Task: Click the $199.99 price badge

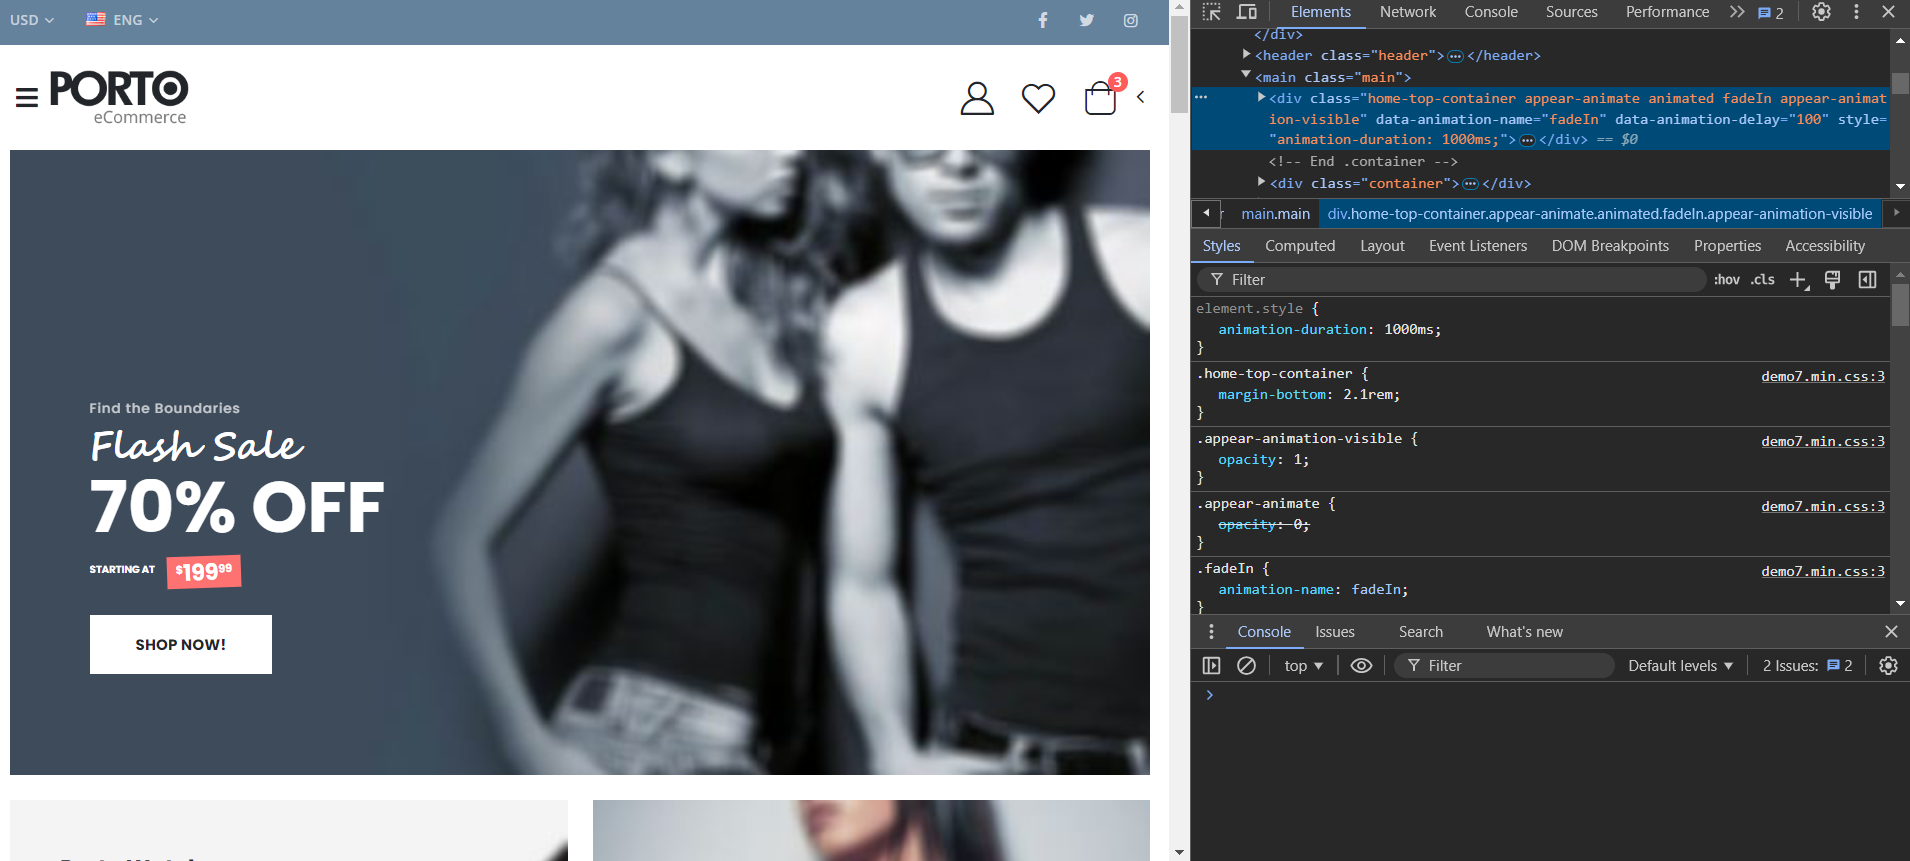Action: coord(204,572)
